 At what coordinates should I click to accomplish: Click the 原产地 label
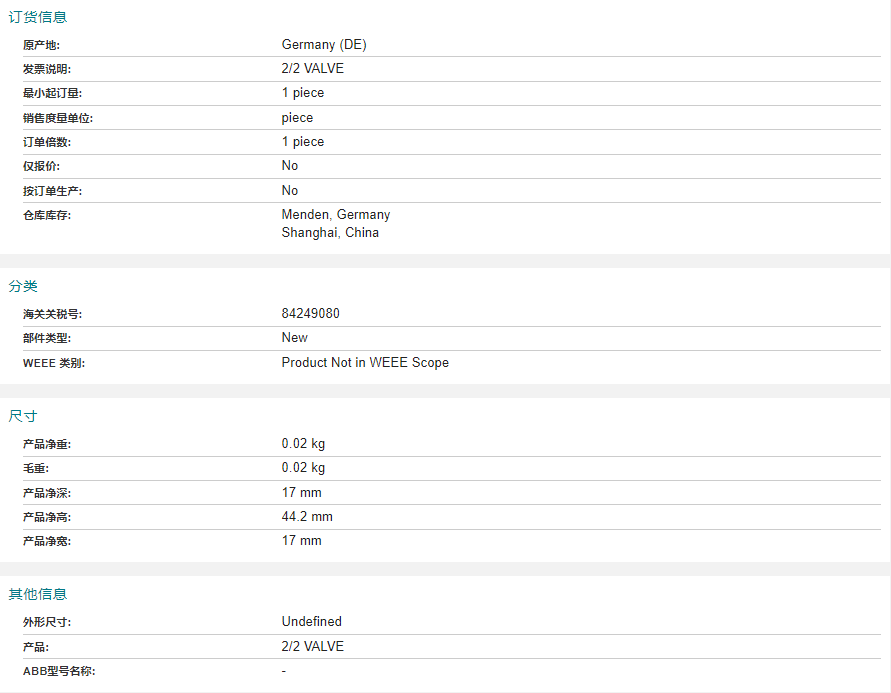coord(41,45)
